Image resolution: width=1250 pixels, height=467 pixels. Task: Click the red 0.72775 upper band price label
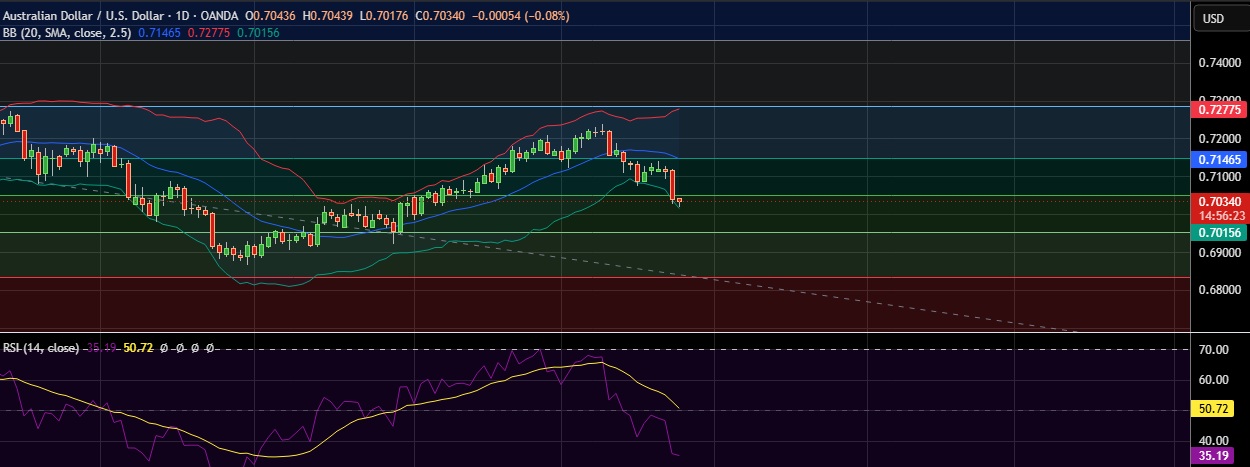coord(1219,108)
